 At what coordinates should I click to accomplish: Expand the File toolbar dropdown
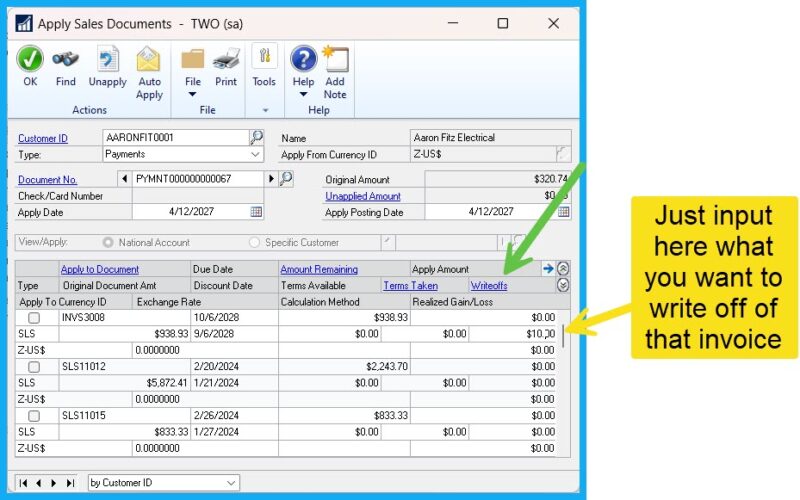(193, 96)
